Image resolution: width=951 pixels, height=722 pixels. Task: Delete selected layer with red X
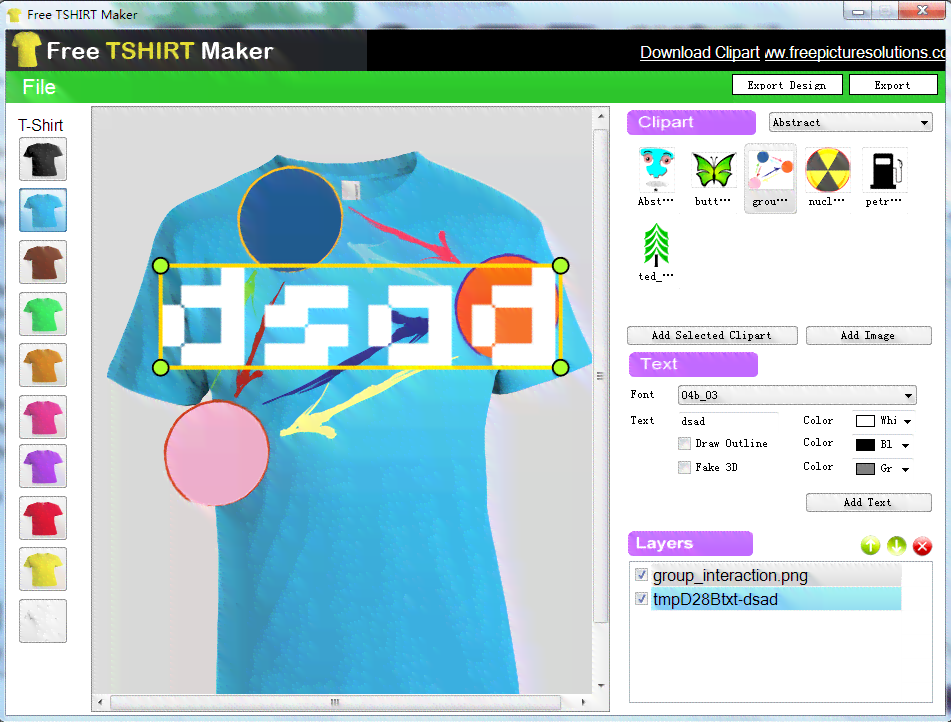(922, 545)
